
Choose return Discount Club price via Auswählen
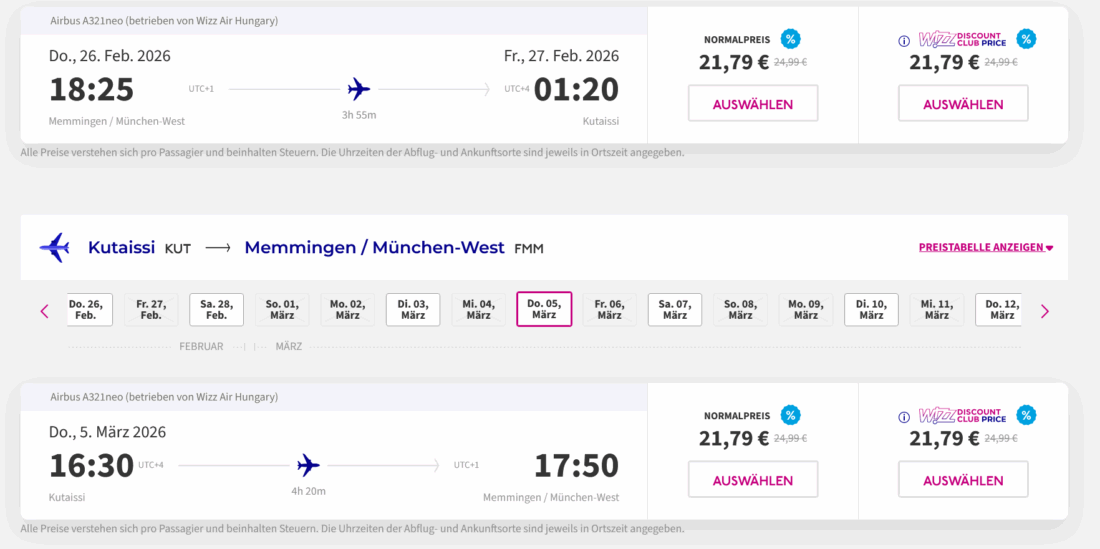[963, 480]
